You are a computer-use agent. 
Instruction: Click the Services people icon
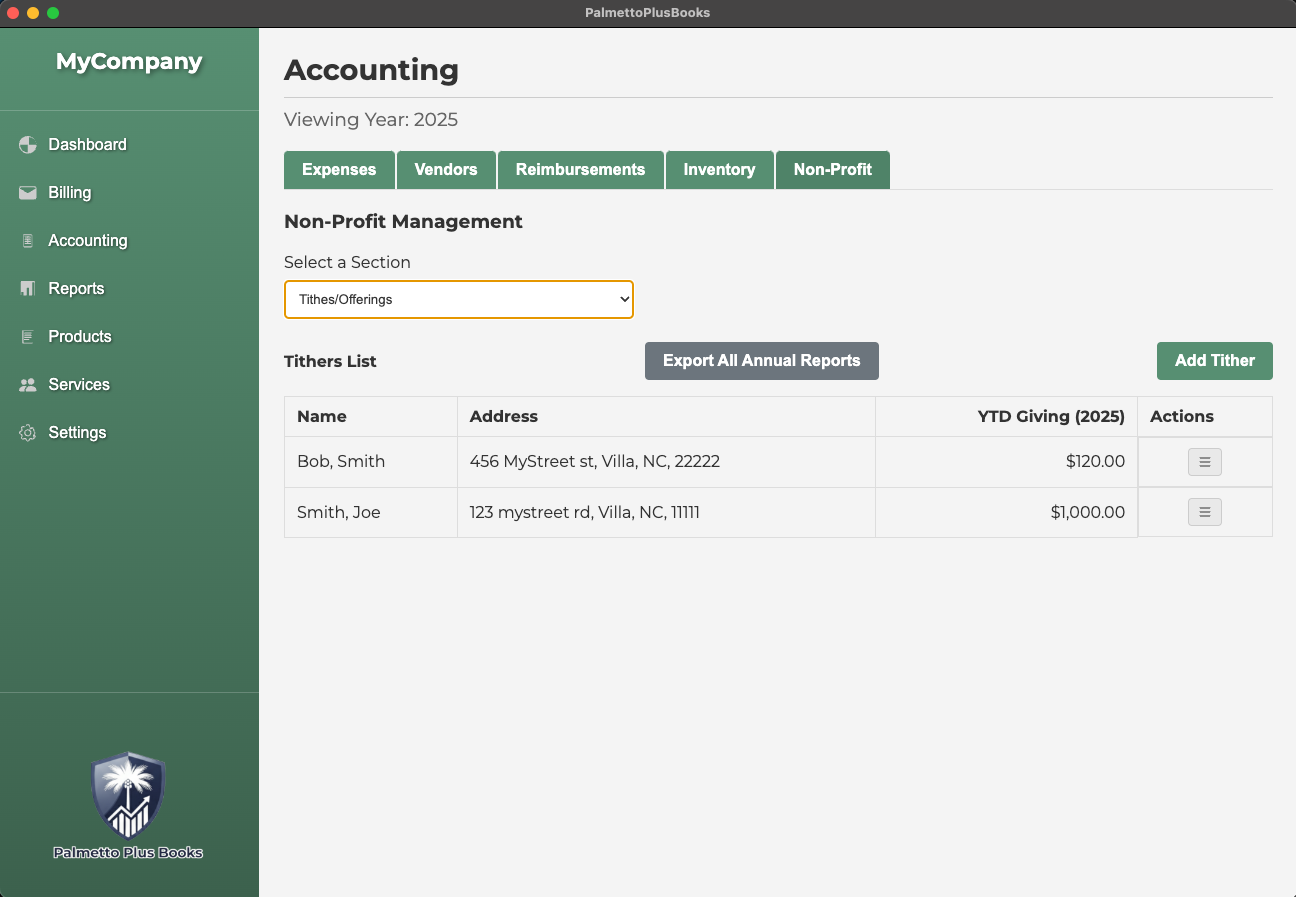pyautogui.click(x=28, y=385)
